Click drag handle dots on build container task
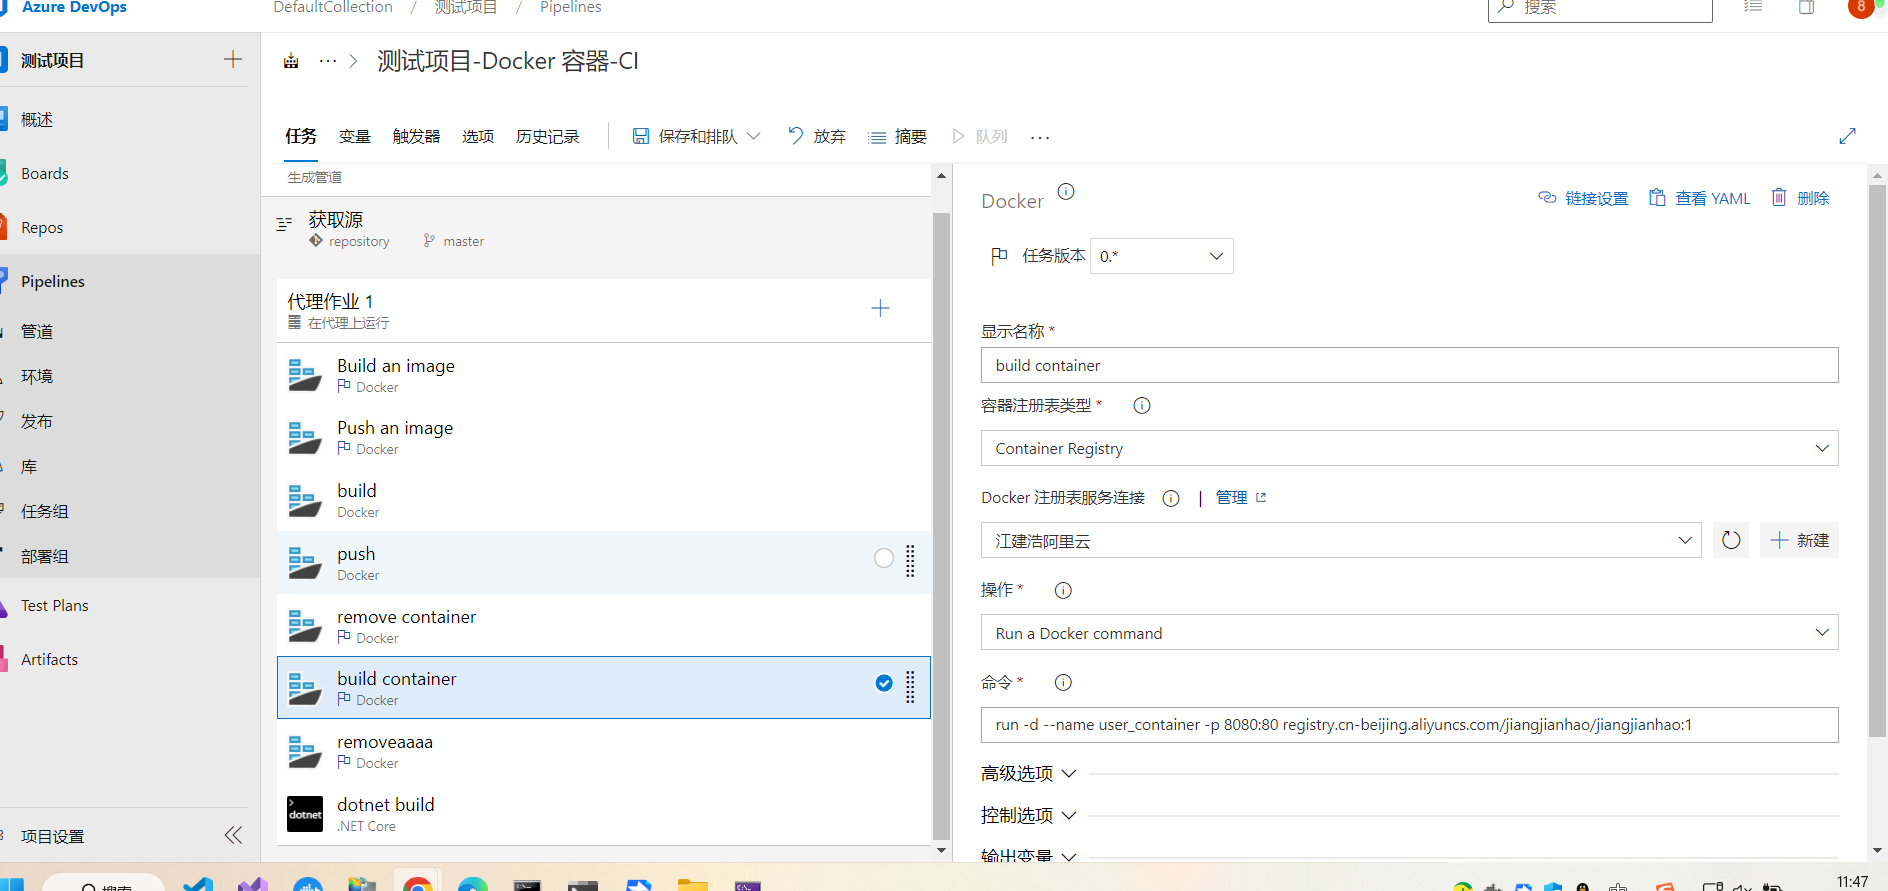Viewport: 1888px width, 891px height. (x=910, y=686)
